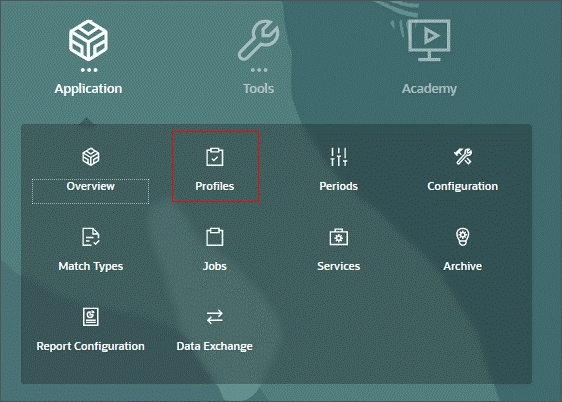The width and height of the screenshot is (562, 402).
Task: Click the Overview cube icon
Action: click(91, 157)
